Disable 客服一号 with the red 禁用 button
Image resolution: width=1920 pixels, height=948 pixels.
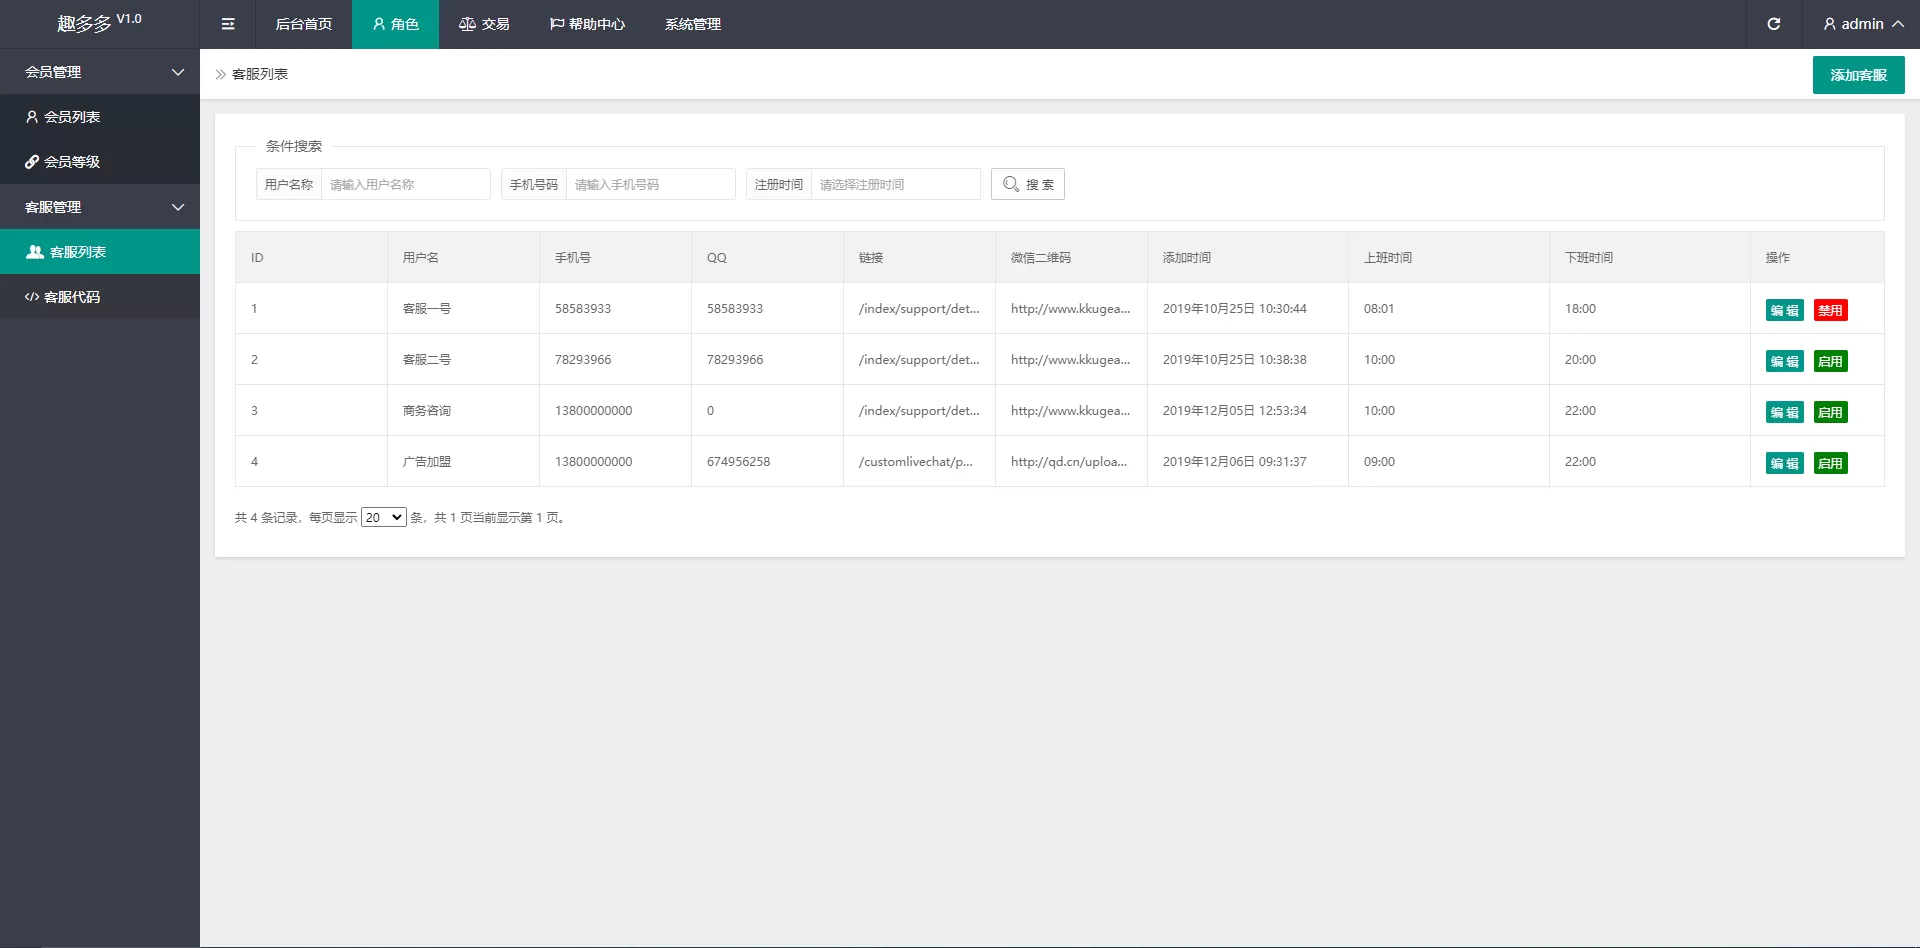pos(1830,310)
